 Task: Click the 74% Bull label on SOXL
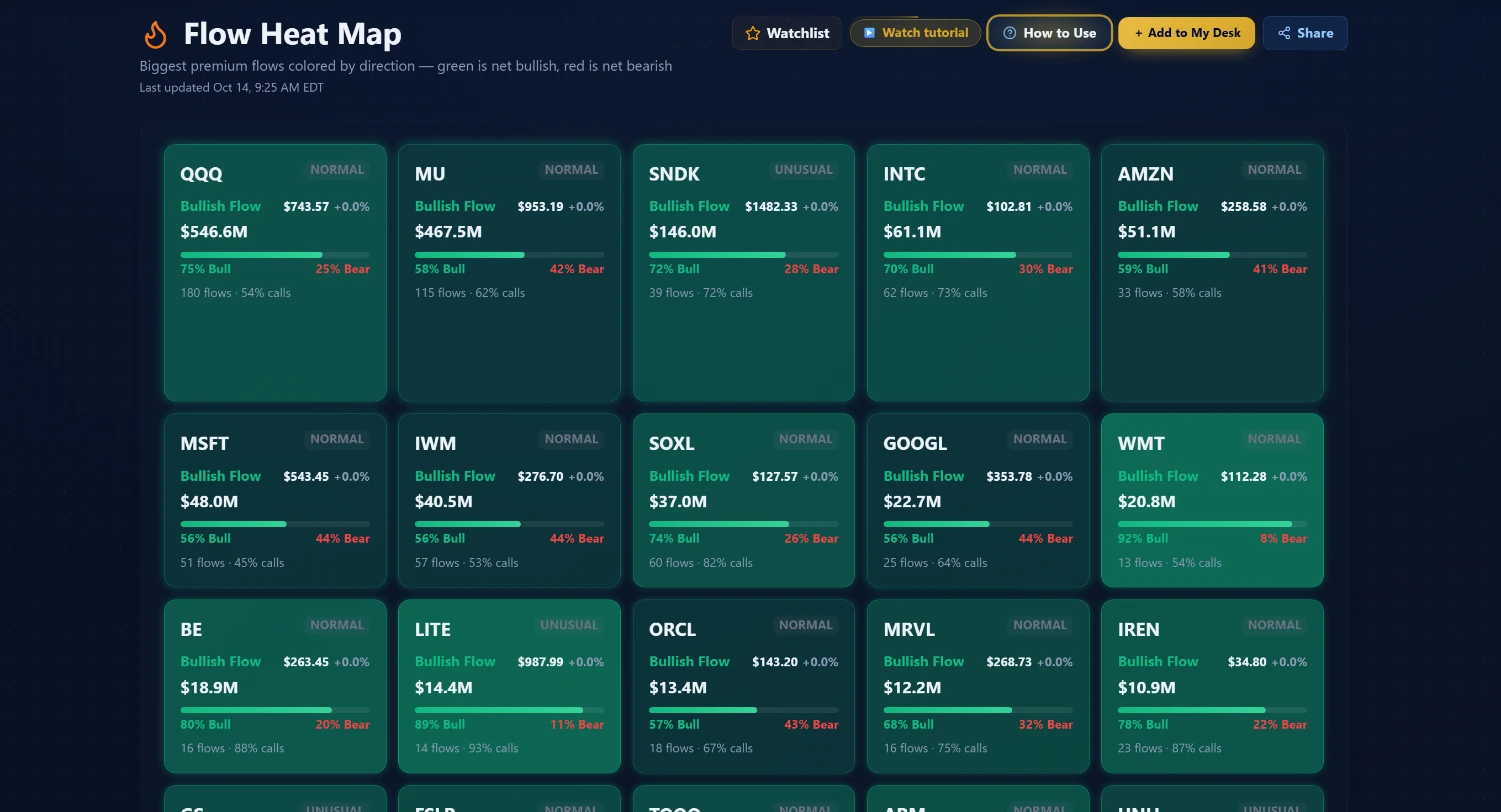674,539
